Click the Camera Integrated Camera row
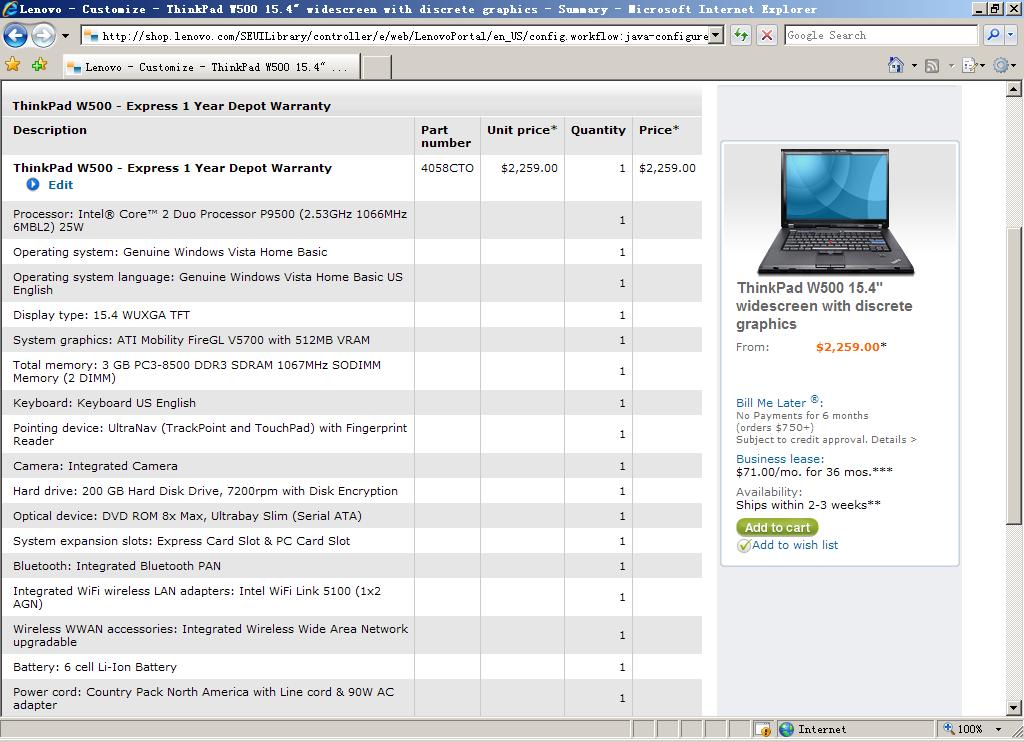The width and height of the screenshot is (1024, 742). (x=351, y=466)
